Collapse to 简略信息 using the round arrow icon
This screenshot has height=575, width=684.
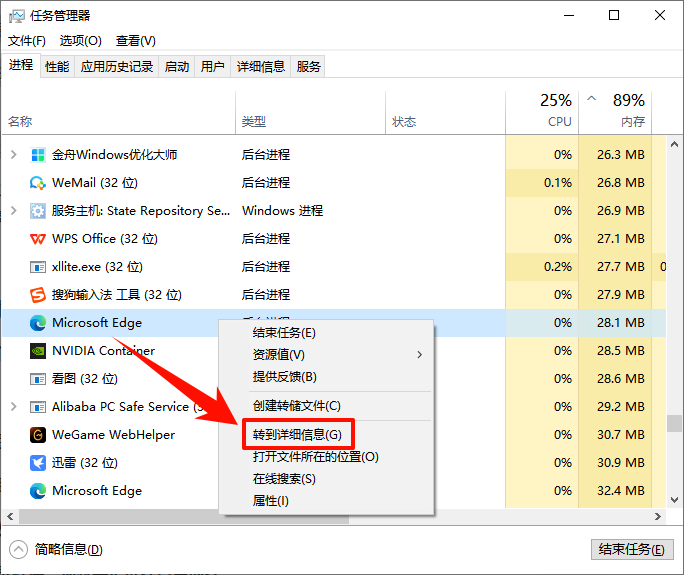(x=18, y=550)
